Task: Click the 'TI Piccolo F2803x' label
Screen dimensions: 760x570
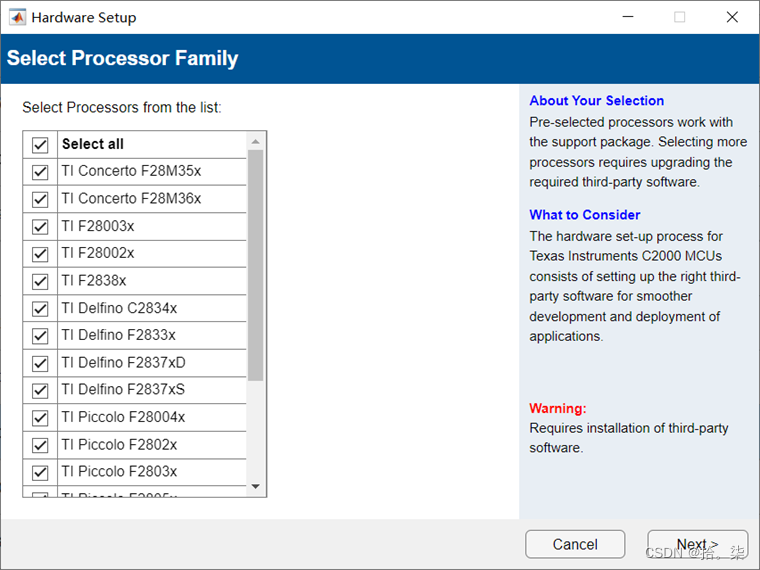Action: (119, 471)
